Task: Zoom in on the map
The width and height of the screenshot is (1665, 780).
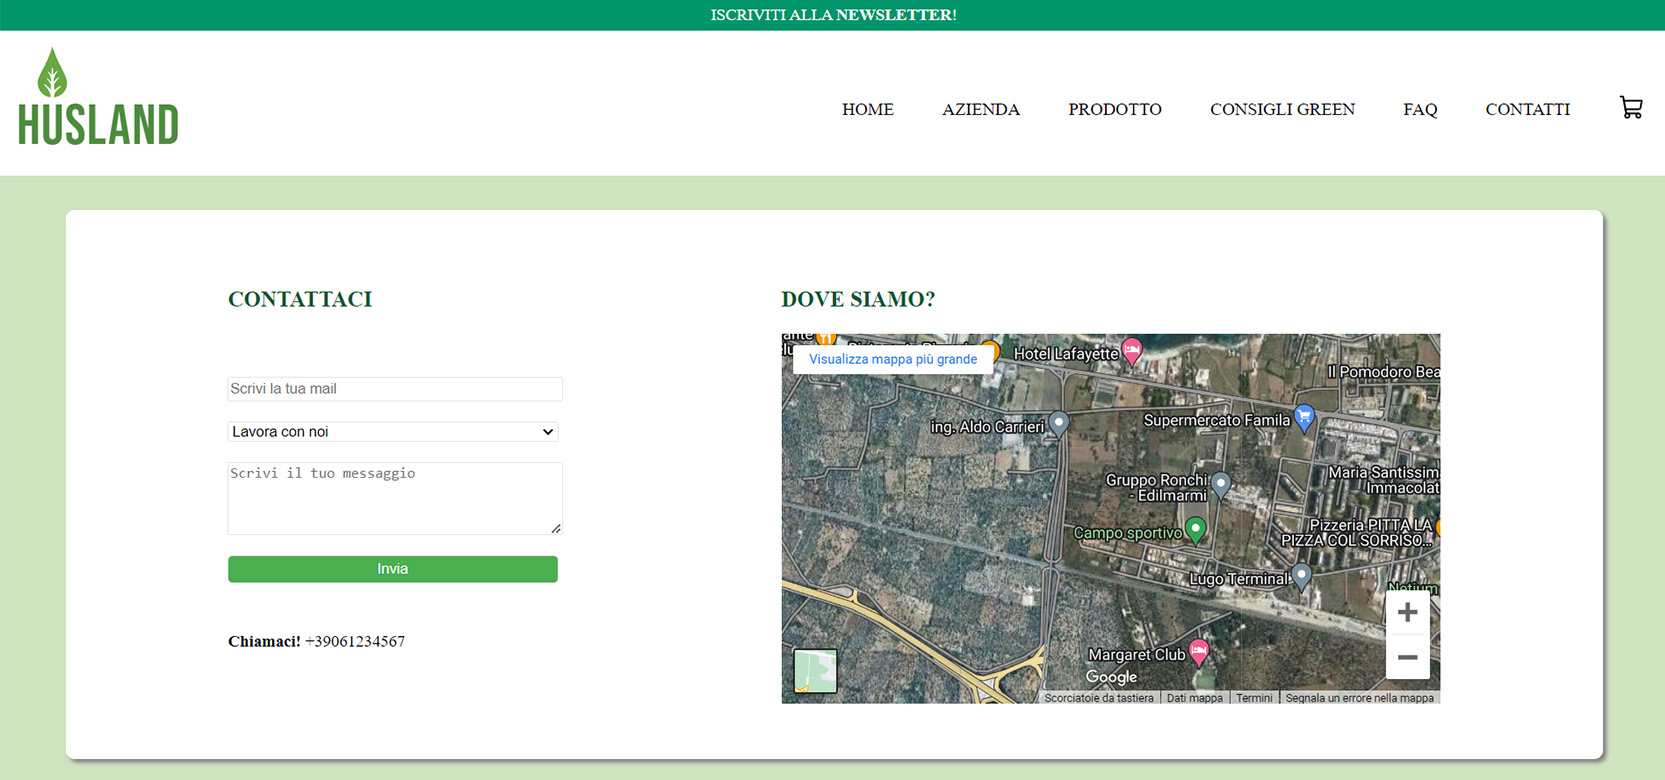Action: point(1407,612)
